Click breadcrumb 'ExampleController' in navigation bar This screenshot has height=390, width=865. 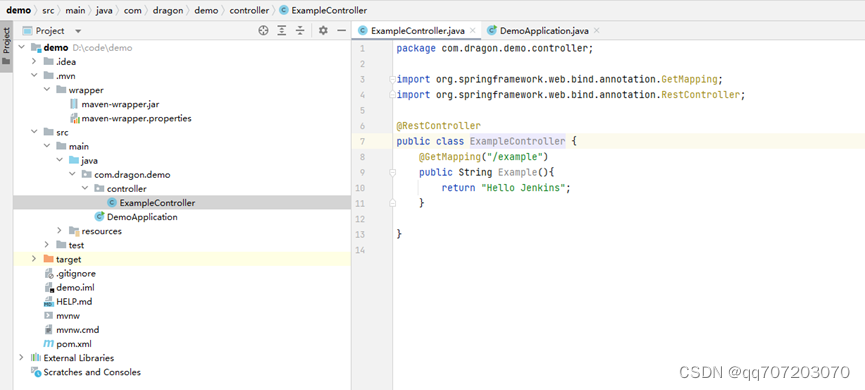click(x=329, y=10)
